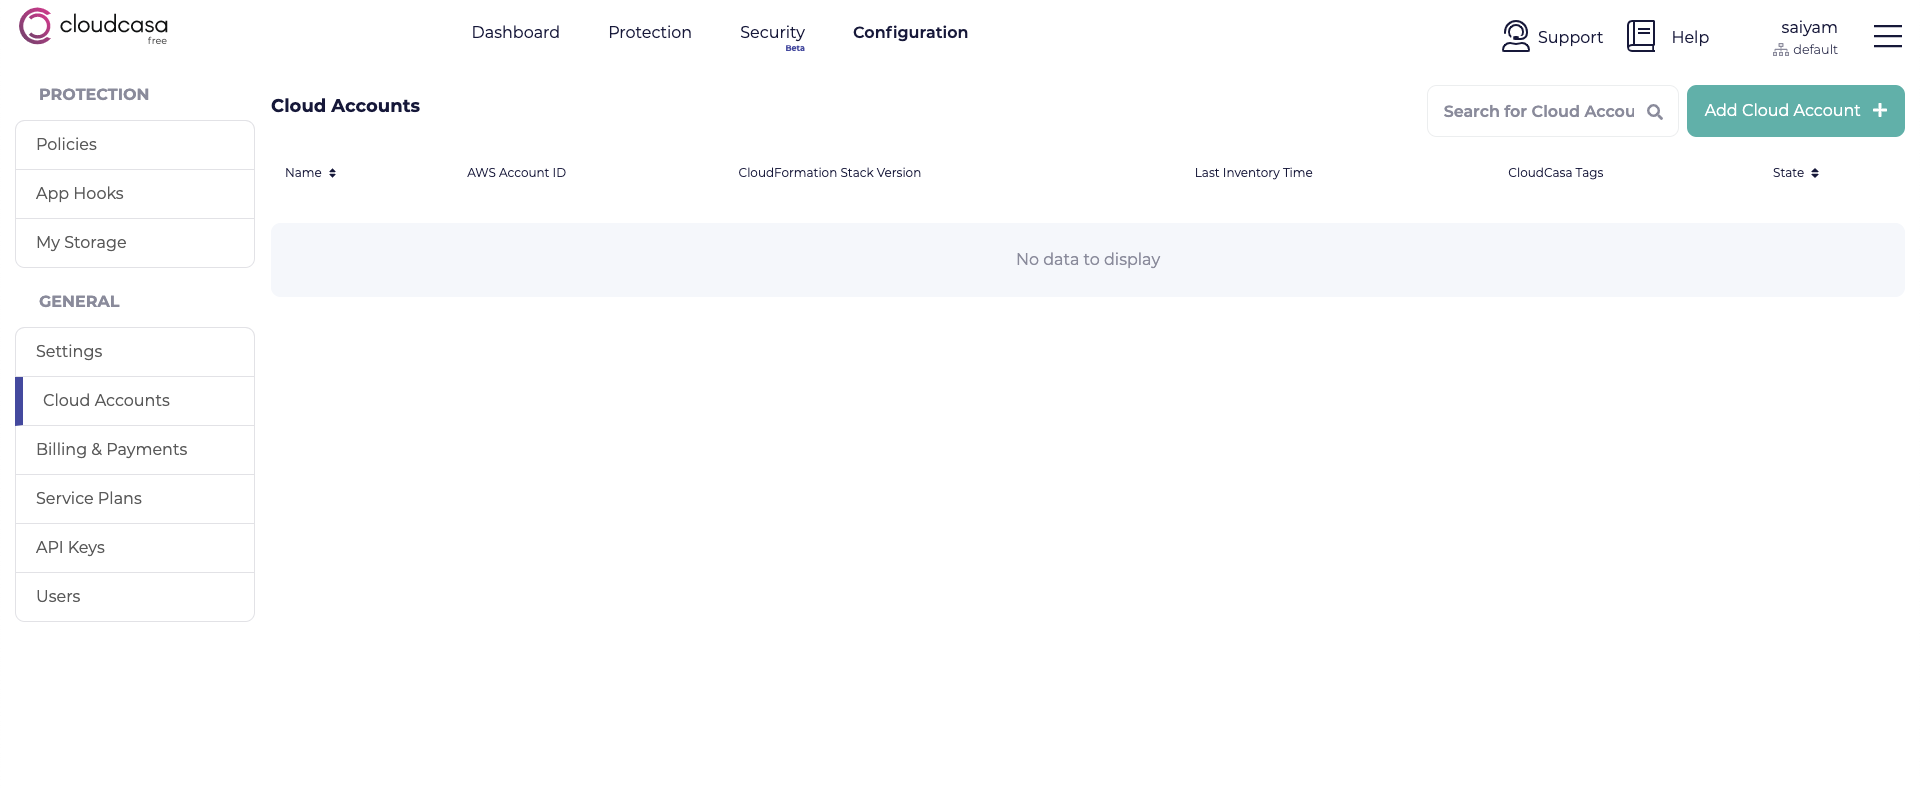Click the CloudCasa logo
1920x788 pixels.
pos(93,27)
